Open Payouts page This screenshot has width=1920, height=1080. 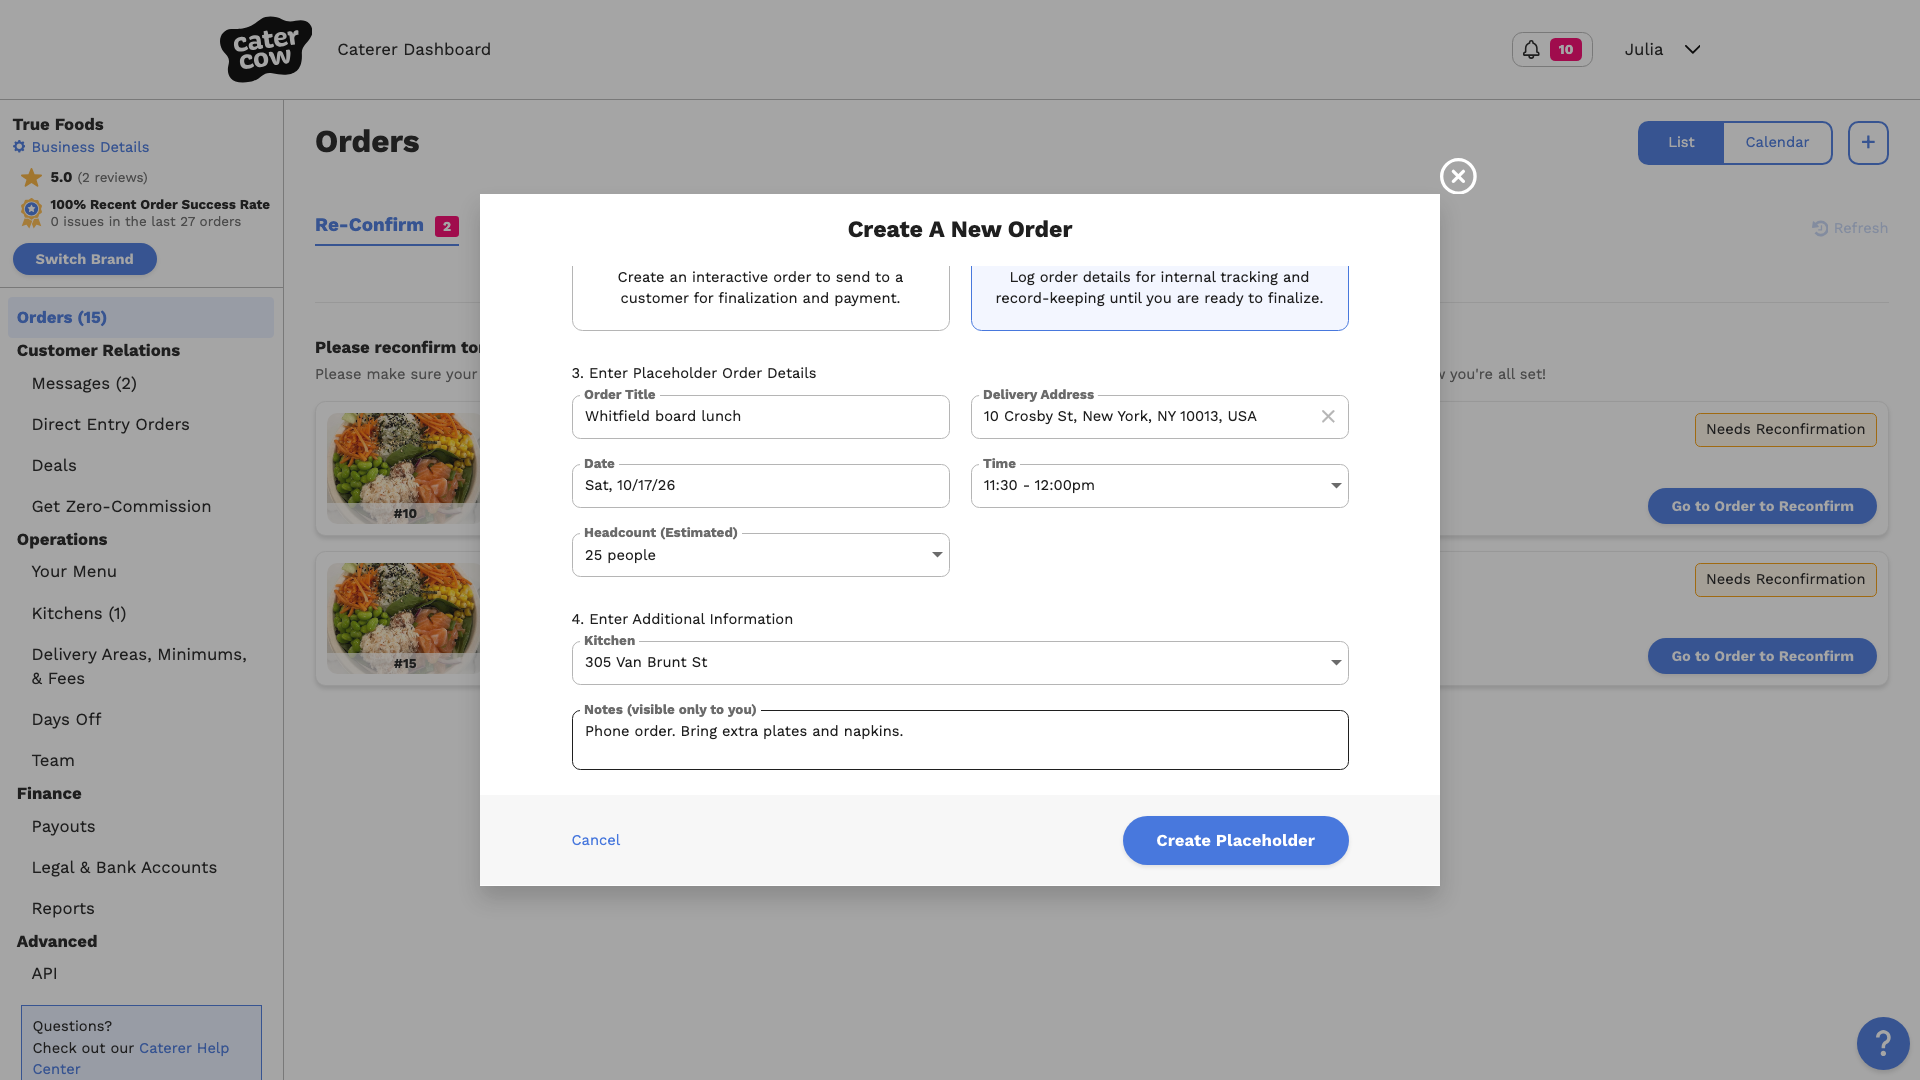click(63, 827)
